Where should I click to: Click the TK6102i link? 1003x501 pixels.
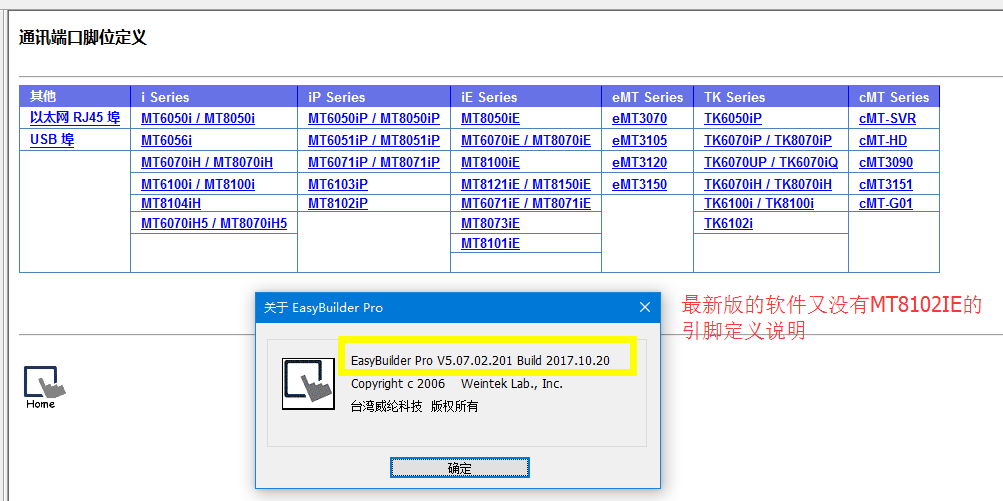point(729,223)
